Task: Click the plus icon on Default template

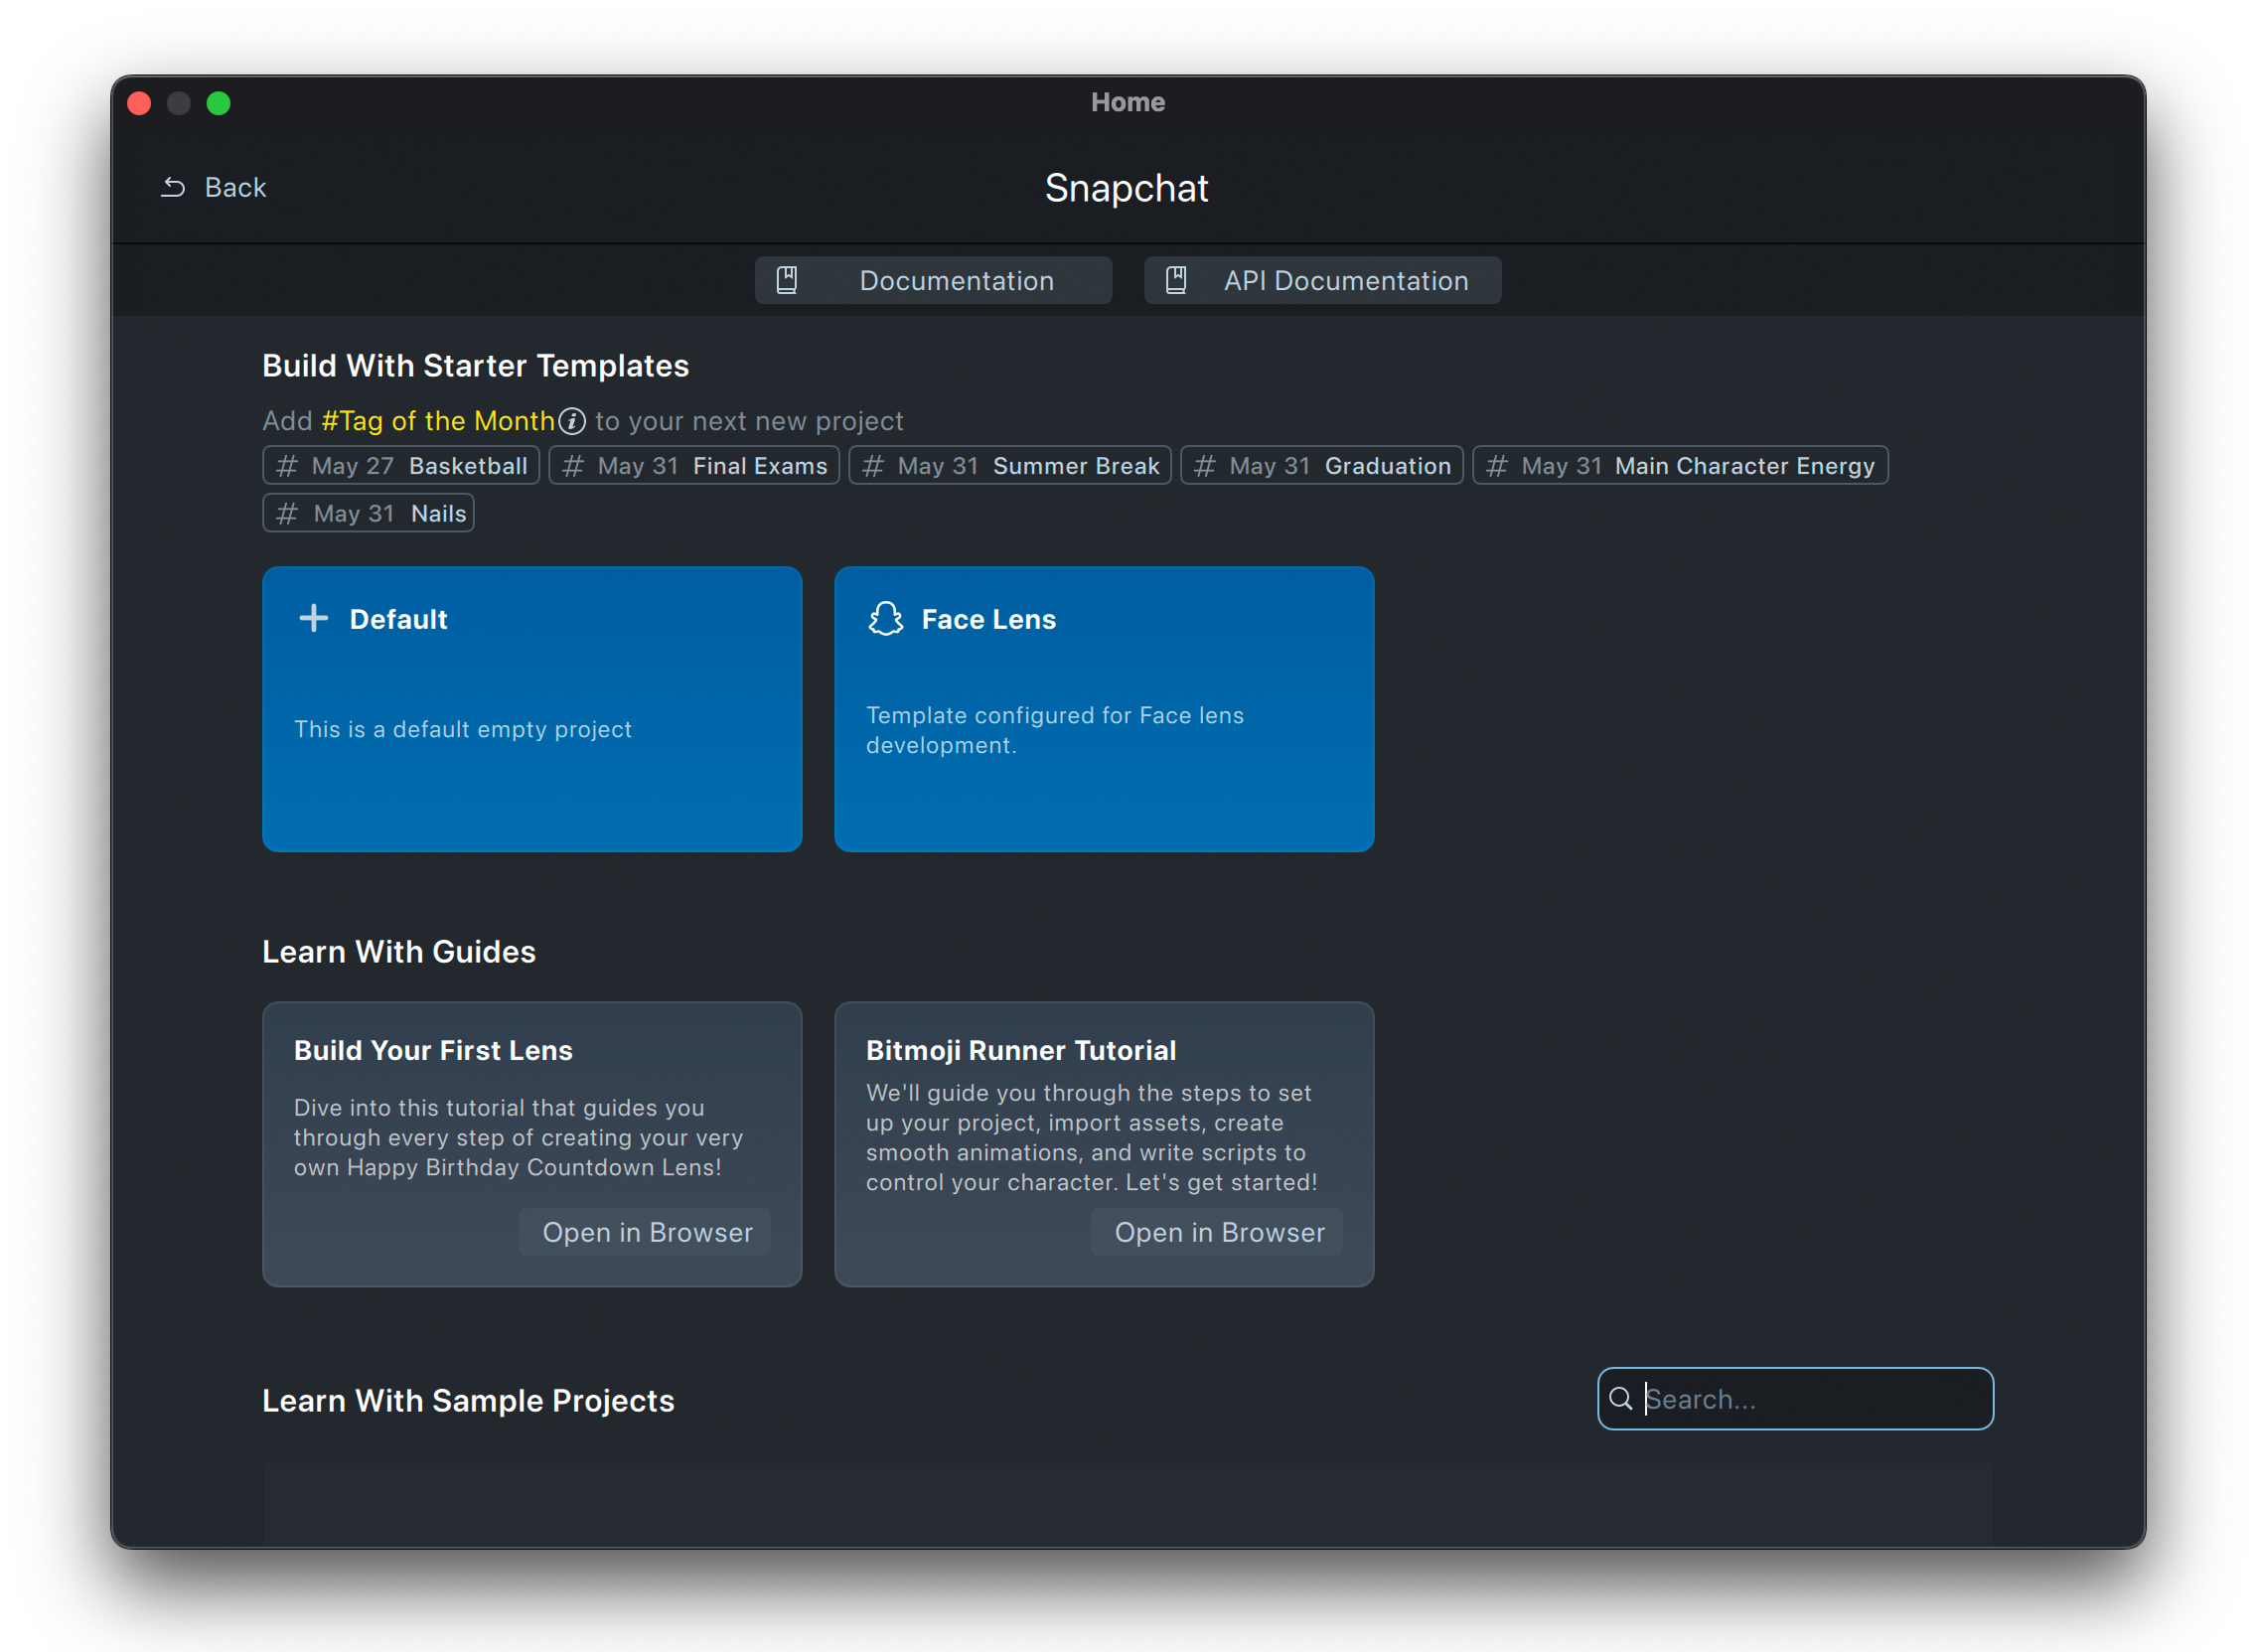Action: coord(313,618)
